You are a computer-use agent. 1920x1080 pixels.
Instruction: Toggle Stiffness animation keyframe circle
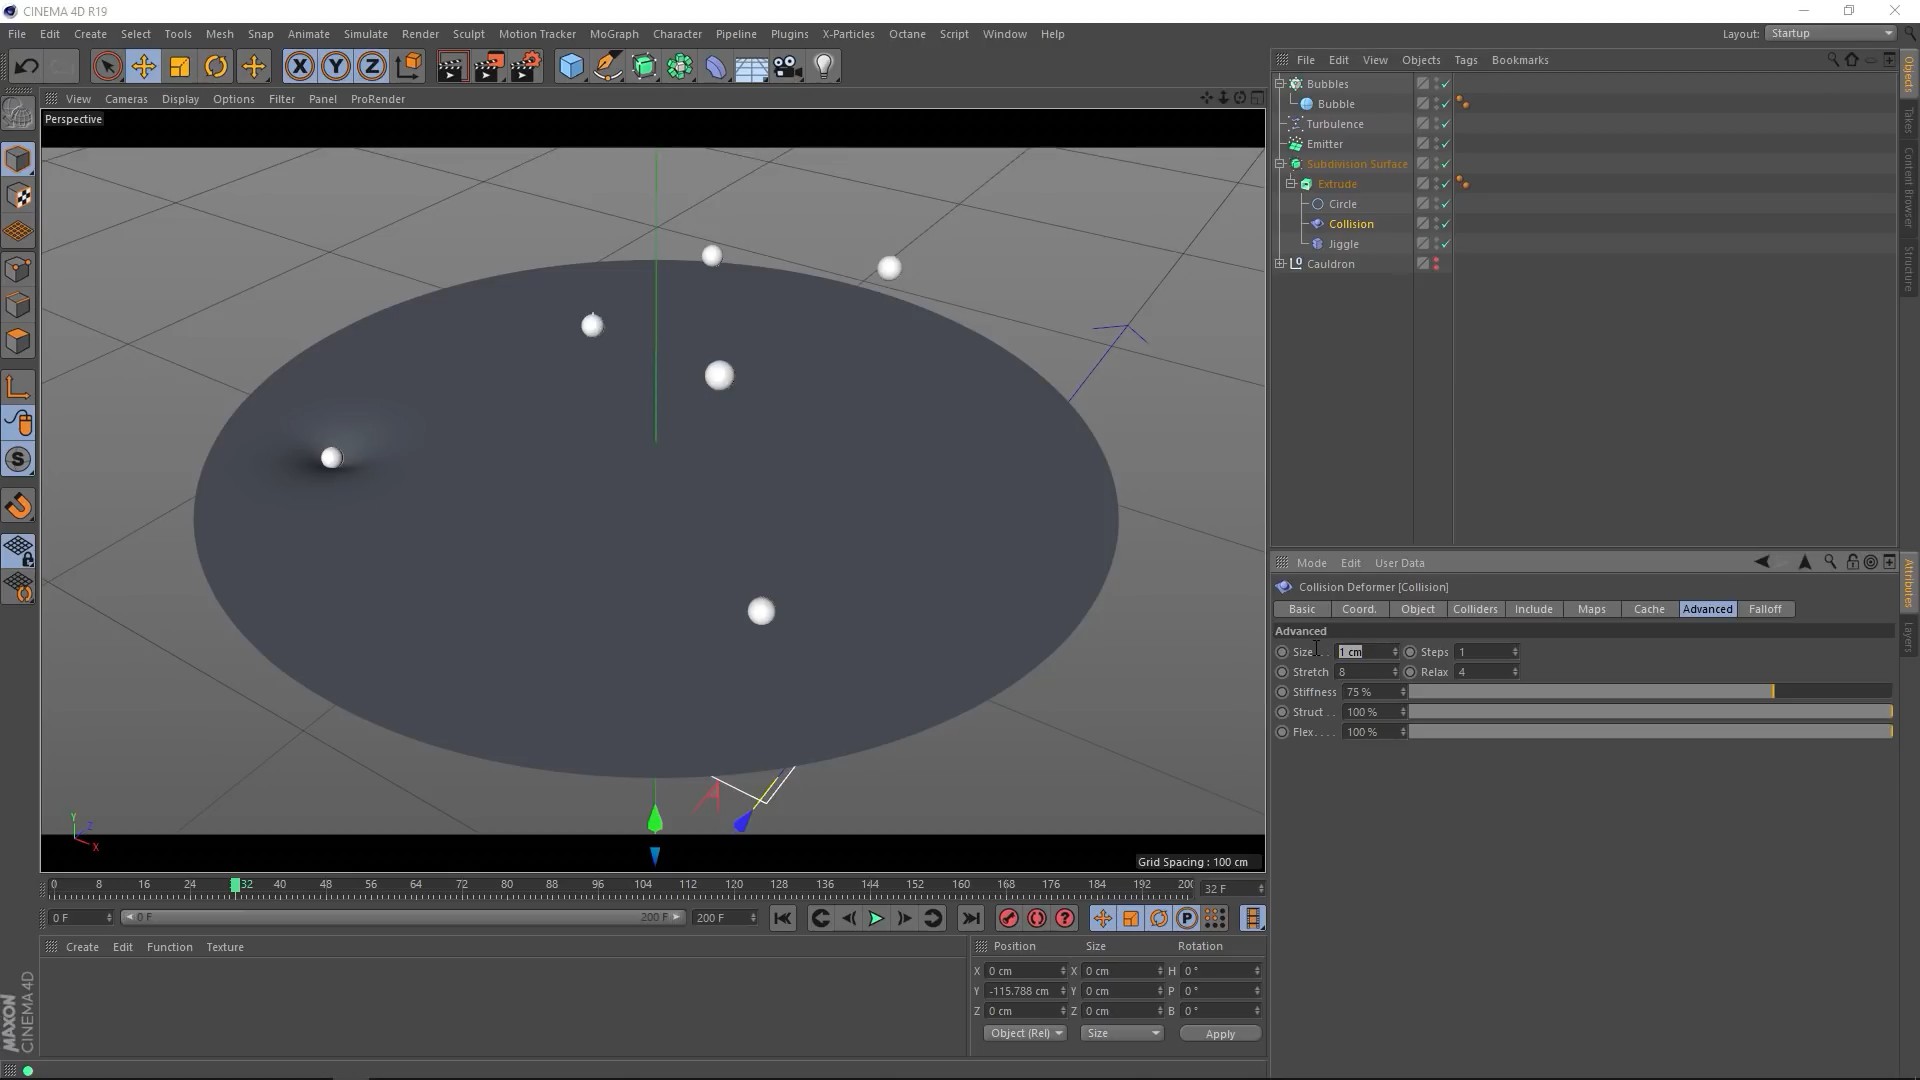tap(1282, 692)
